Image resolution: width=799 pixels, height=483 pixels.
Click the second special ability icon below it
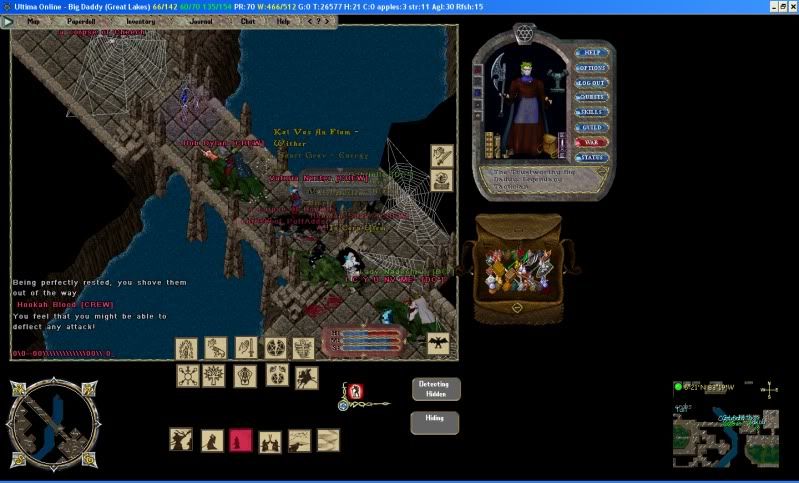(x=442, y=180)
